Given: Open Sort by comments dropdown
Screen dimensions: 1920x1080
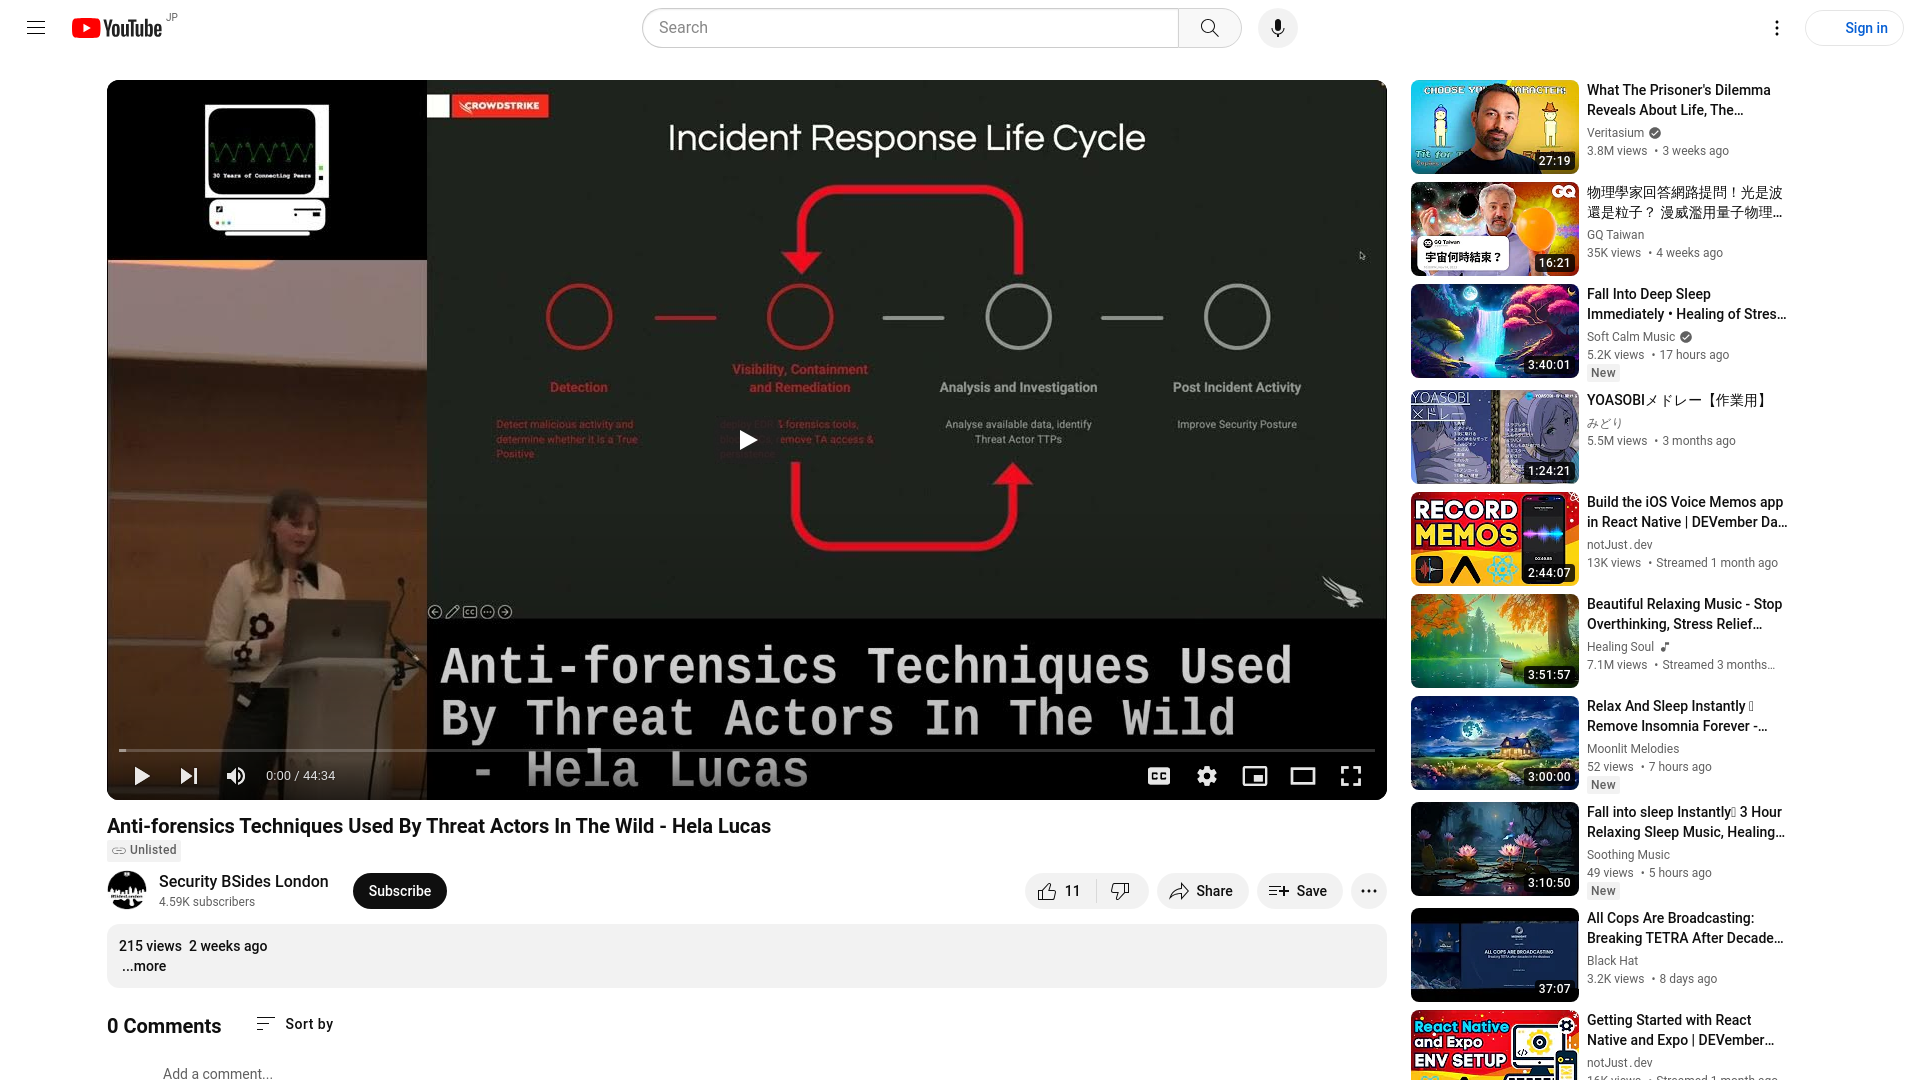Looking at the screenshot, I should coord(293,1025).
